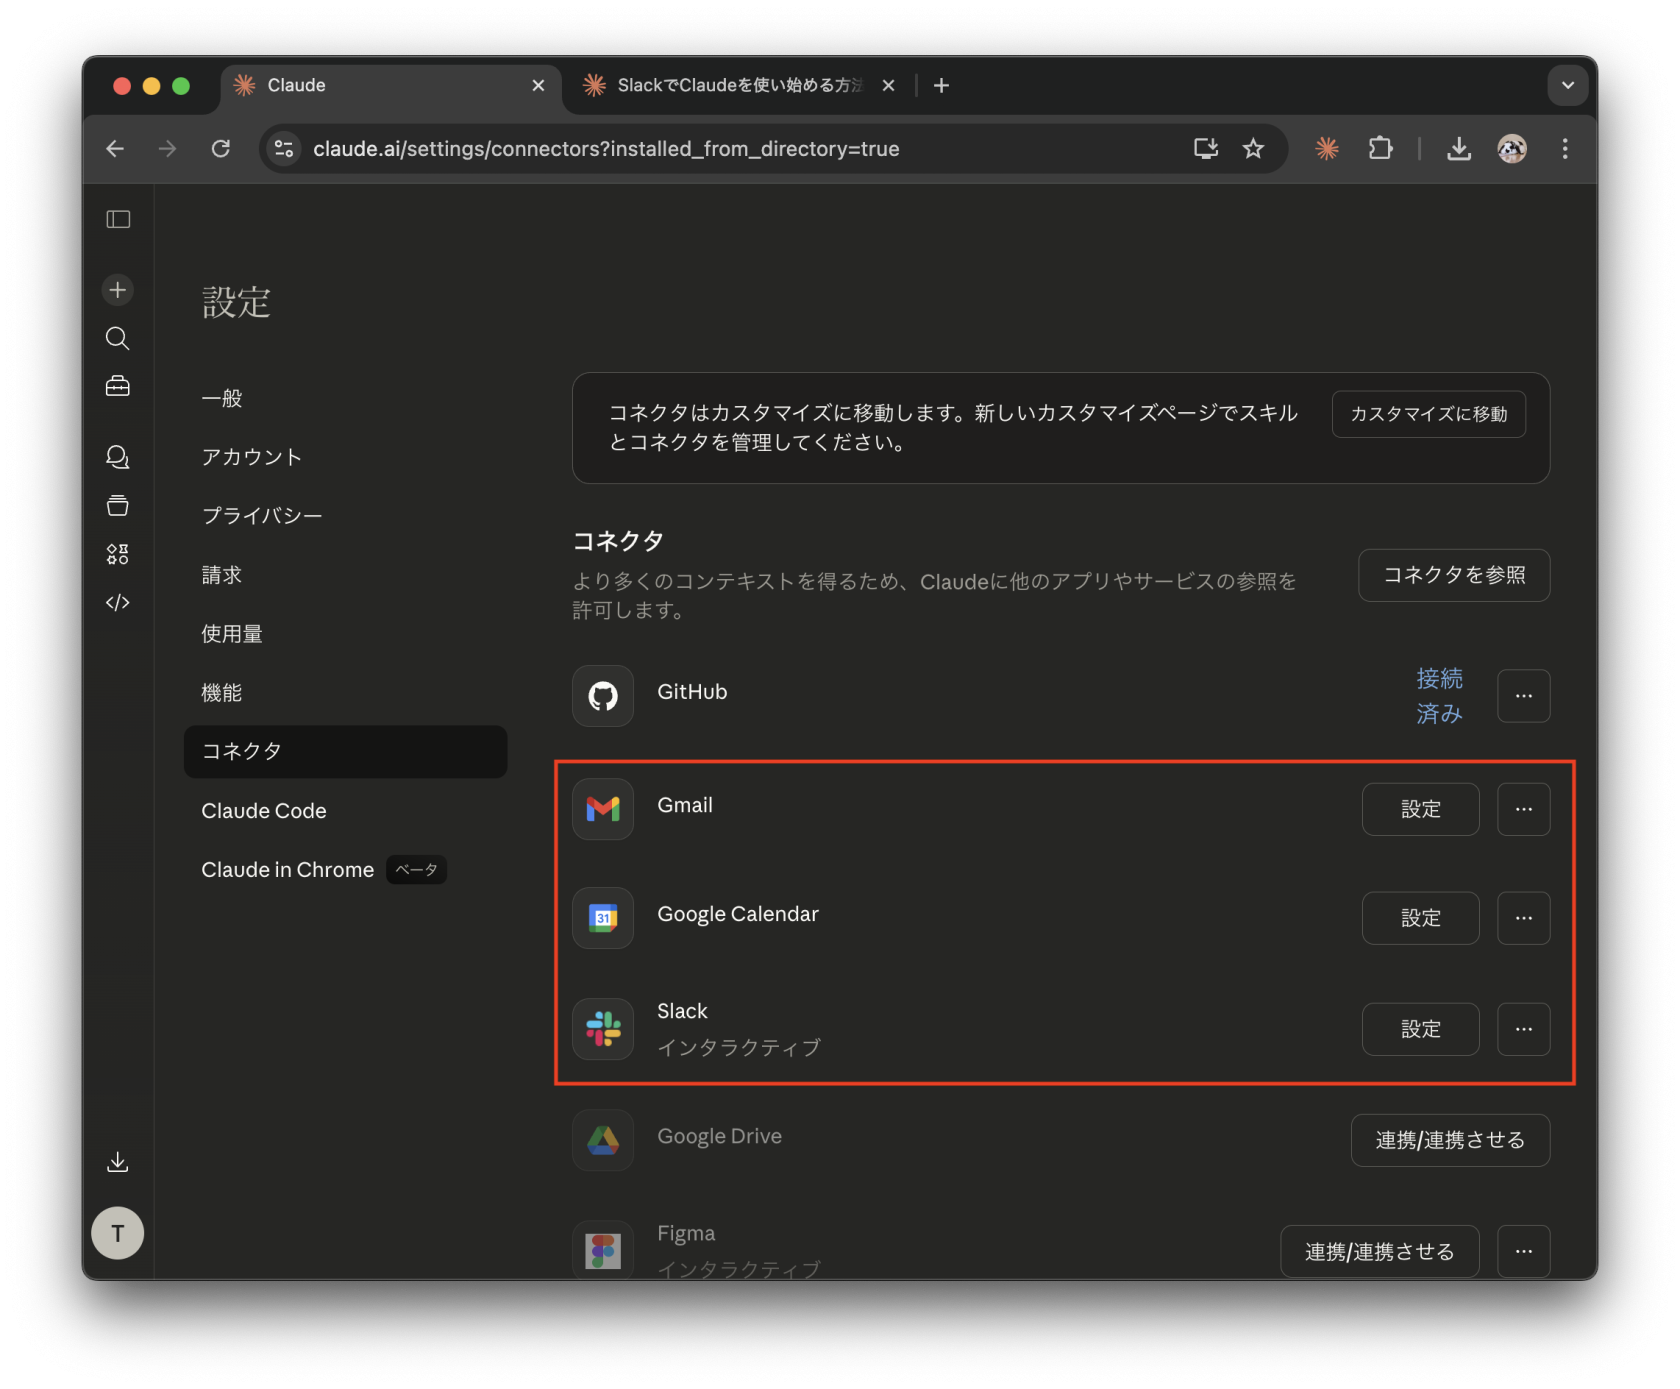Click 連携/連携させる for Google Drive
1680x1389 pixels.
pos(1449,1140)
